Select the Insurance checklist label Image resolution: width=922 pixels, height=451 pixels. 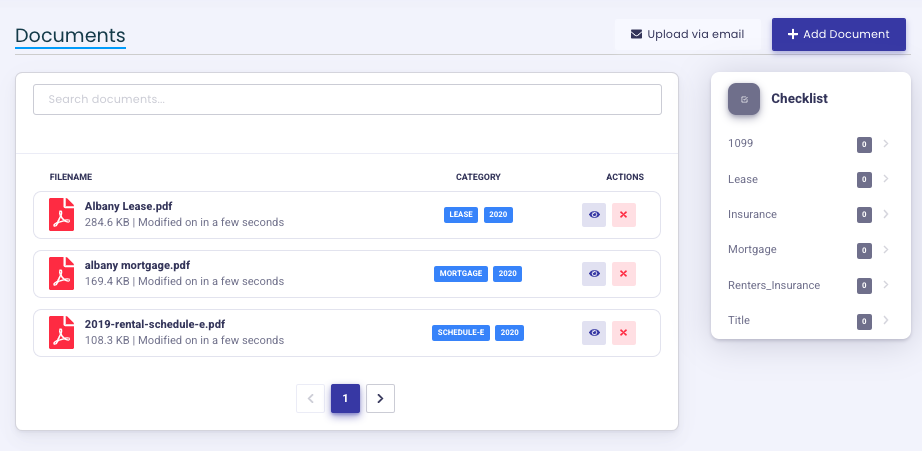(x=752, y=214)
